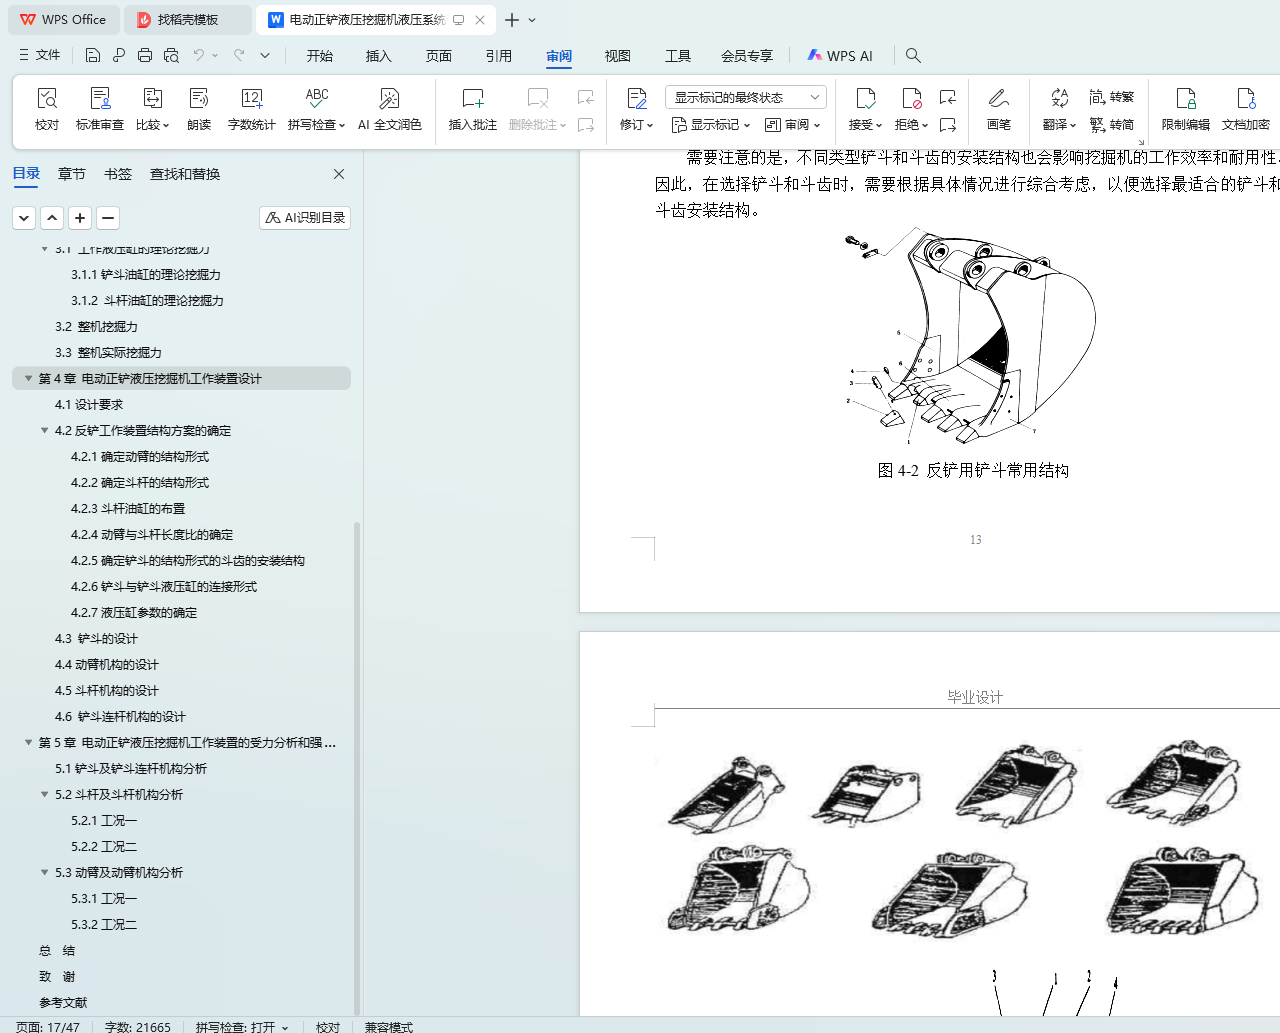Click the navigation pane vertical scrollbar

(x=357, y=768)
